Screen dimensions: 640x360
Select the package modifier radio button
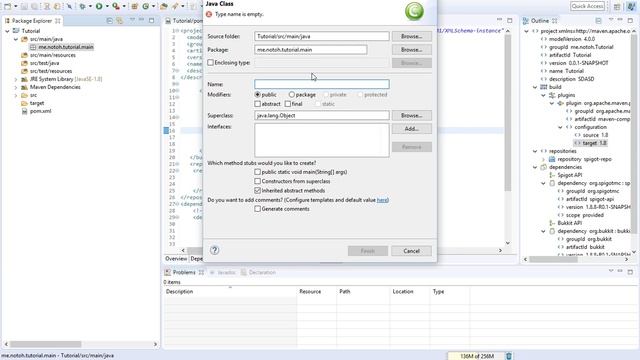pos(292,94)
